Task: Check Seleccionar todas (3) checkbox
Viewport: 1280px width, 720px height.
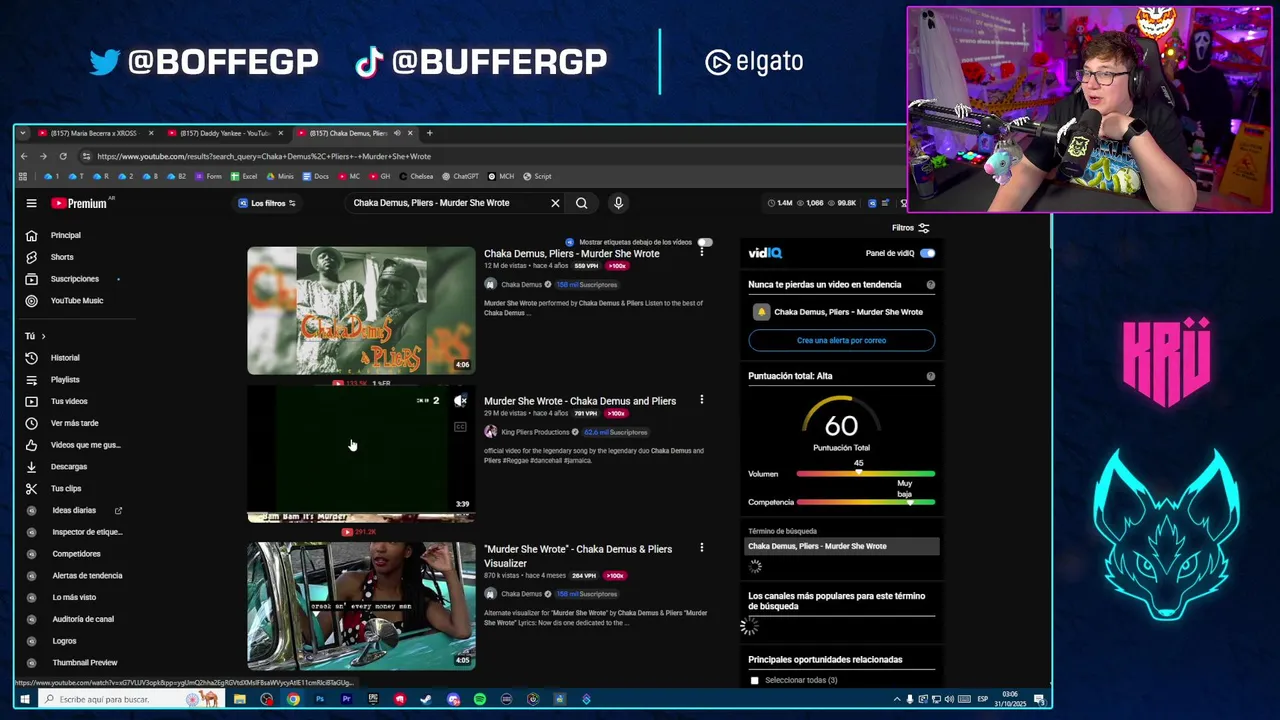Action: coord(754,681)
